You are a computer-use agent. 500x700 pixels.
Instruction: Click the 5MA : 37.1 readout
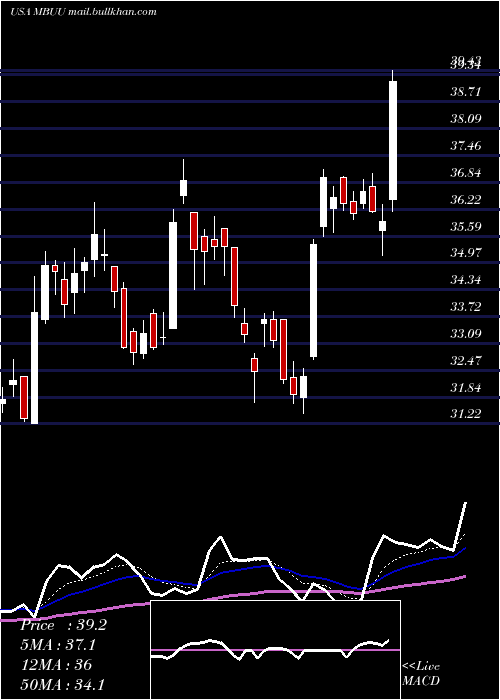[58, 645]
